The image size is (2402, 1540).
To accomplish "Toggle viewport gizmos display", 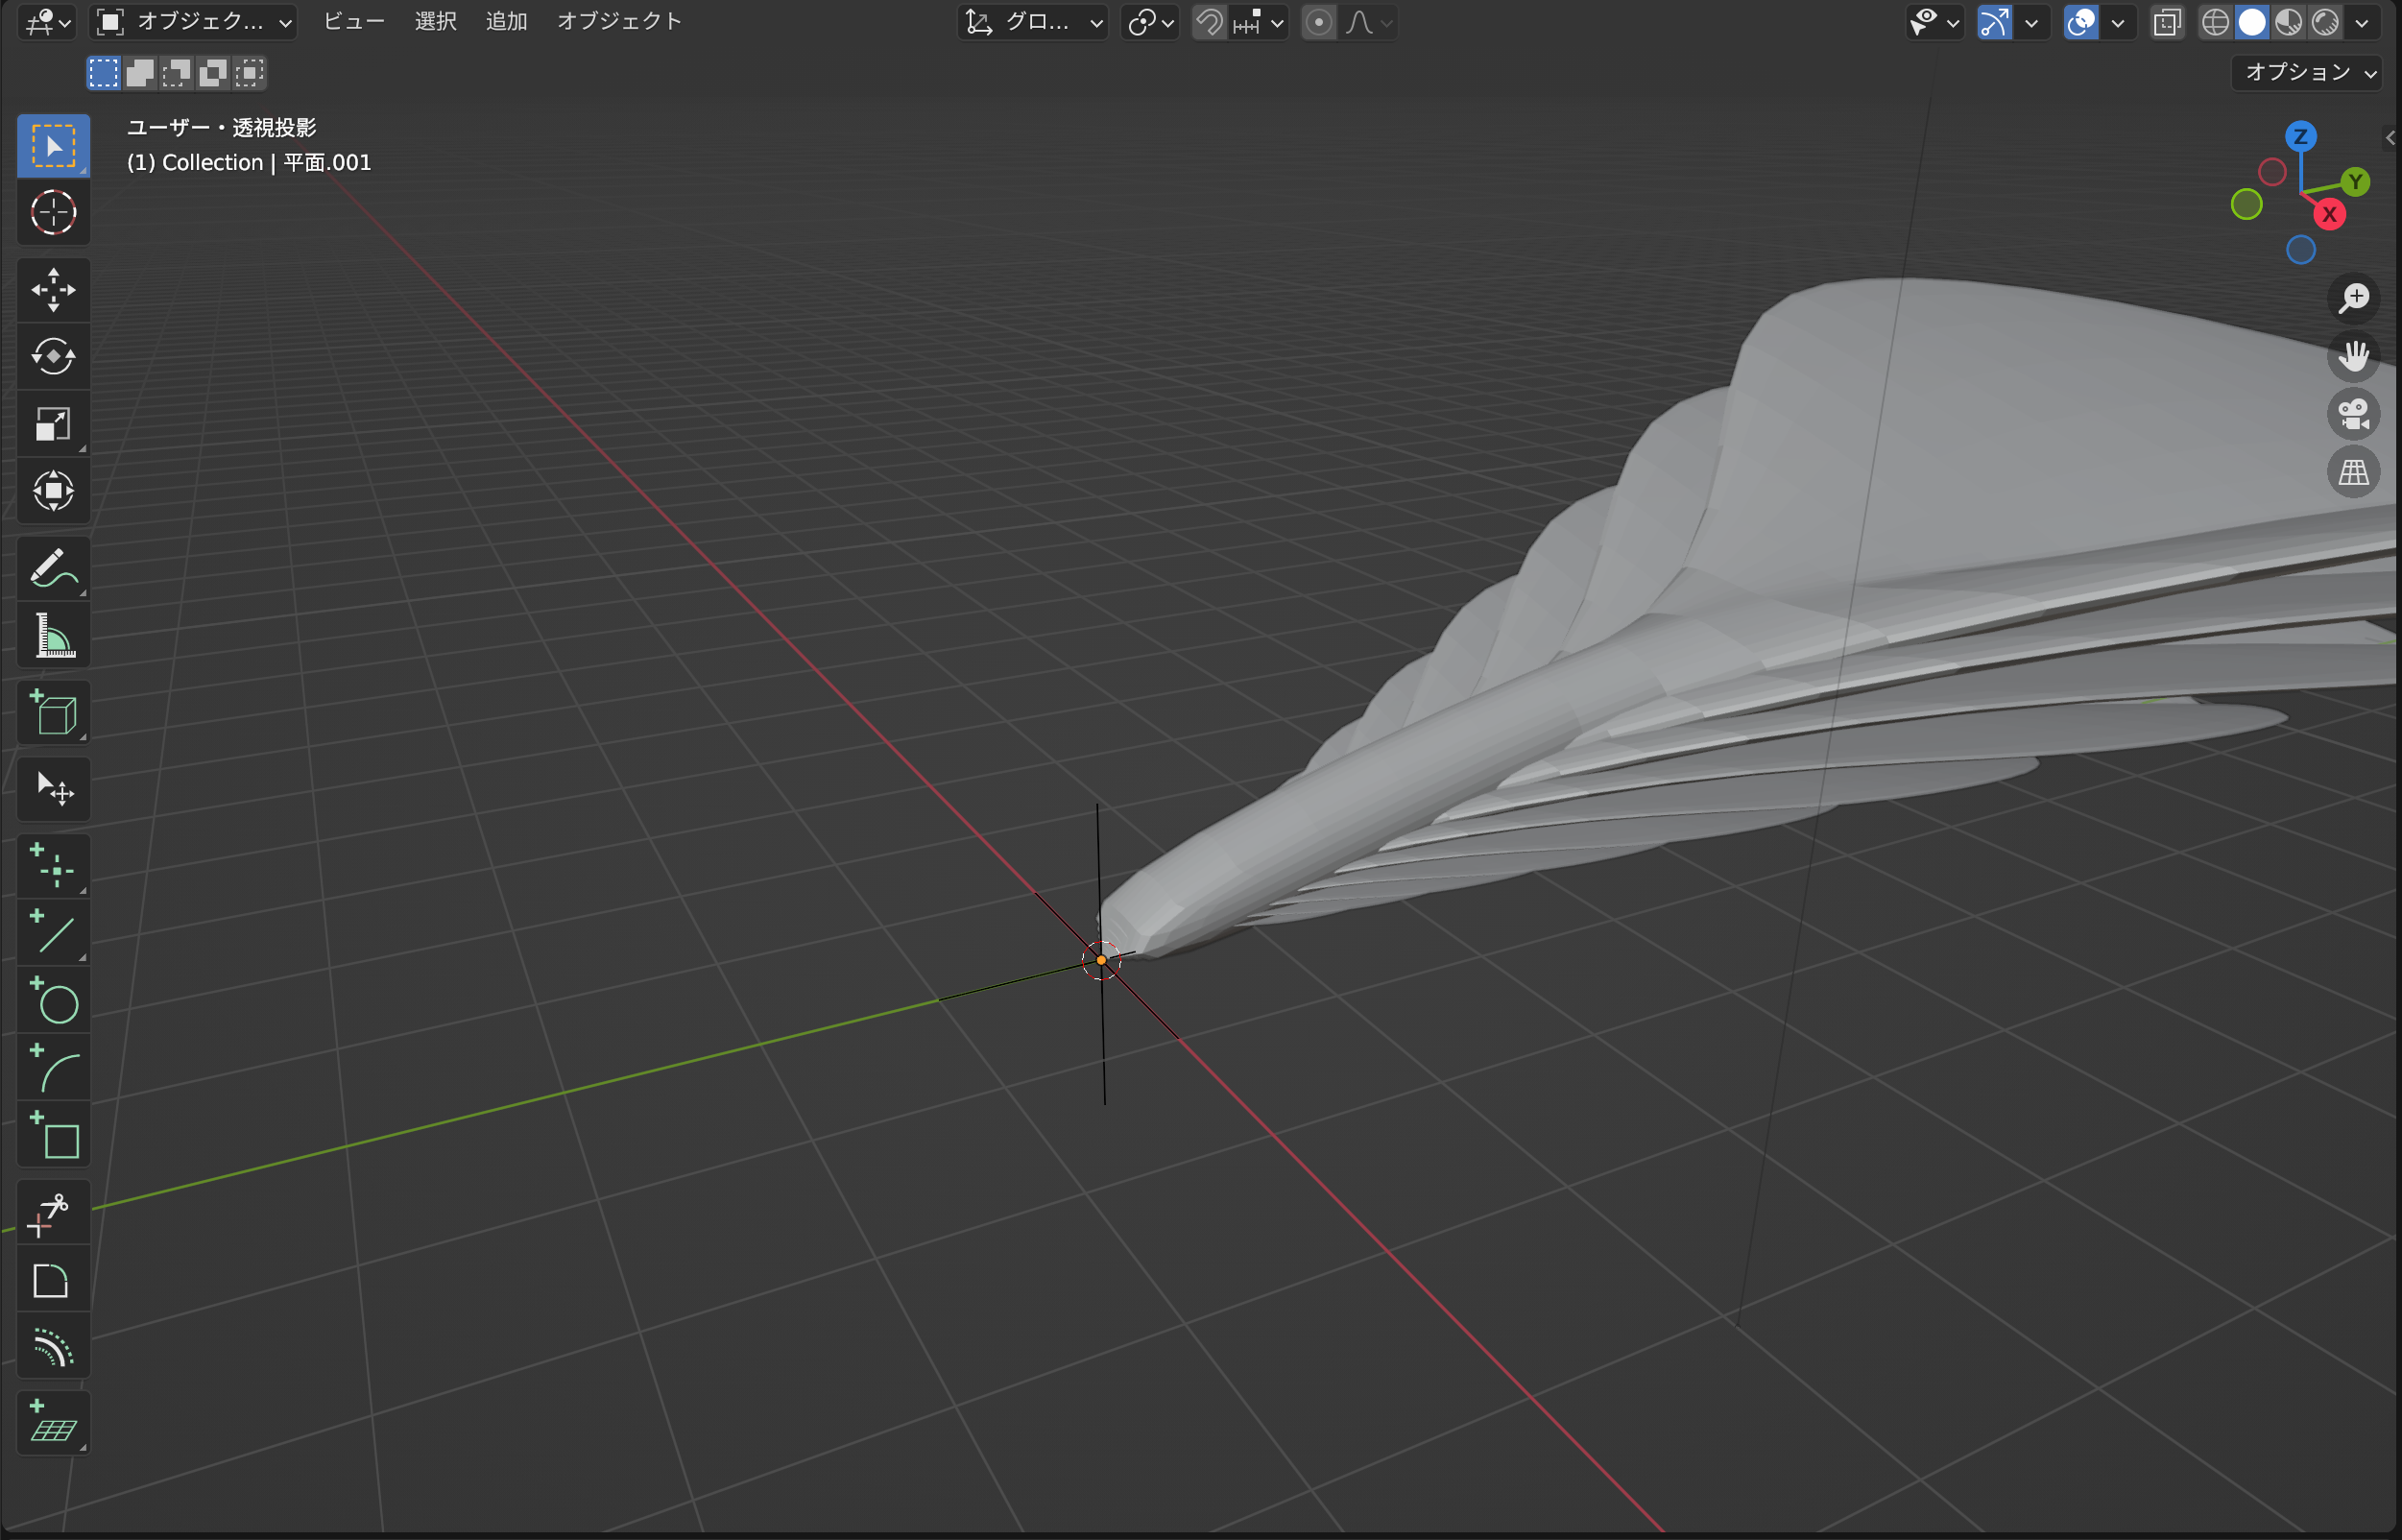I will pos(1994,22).
